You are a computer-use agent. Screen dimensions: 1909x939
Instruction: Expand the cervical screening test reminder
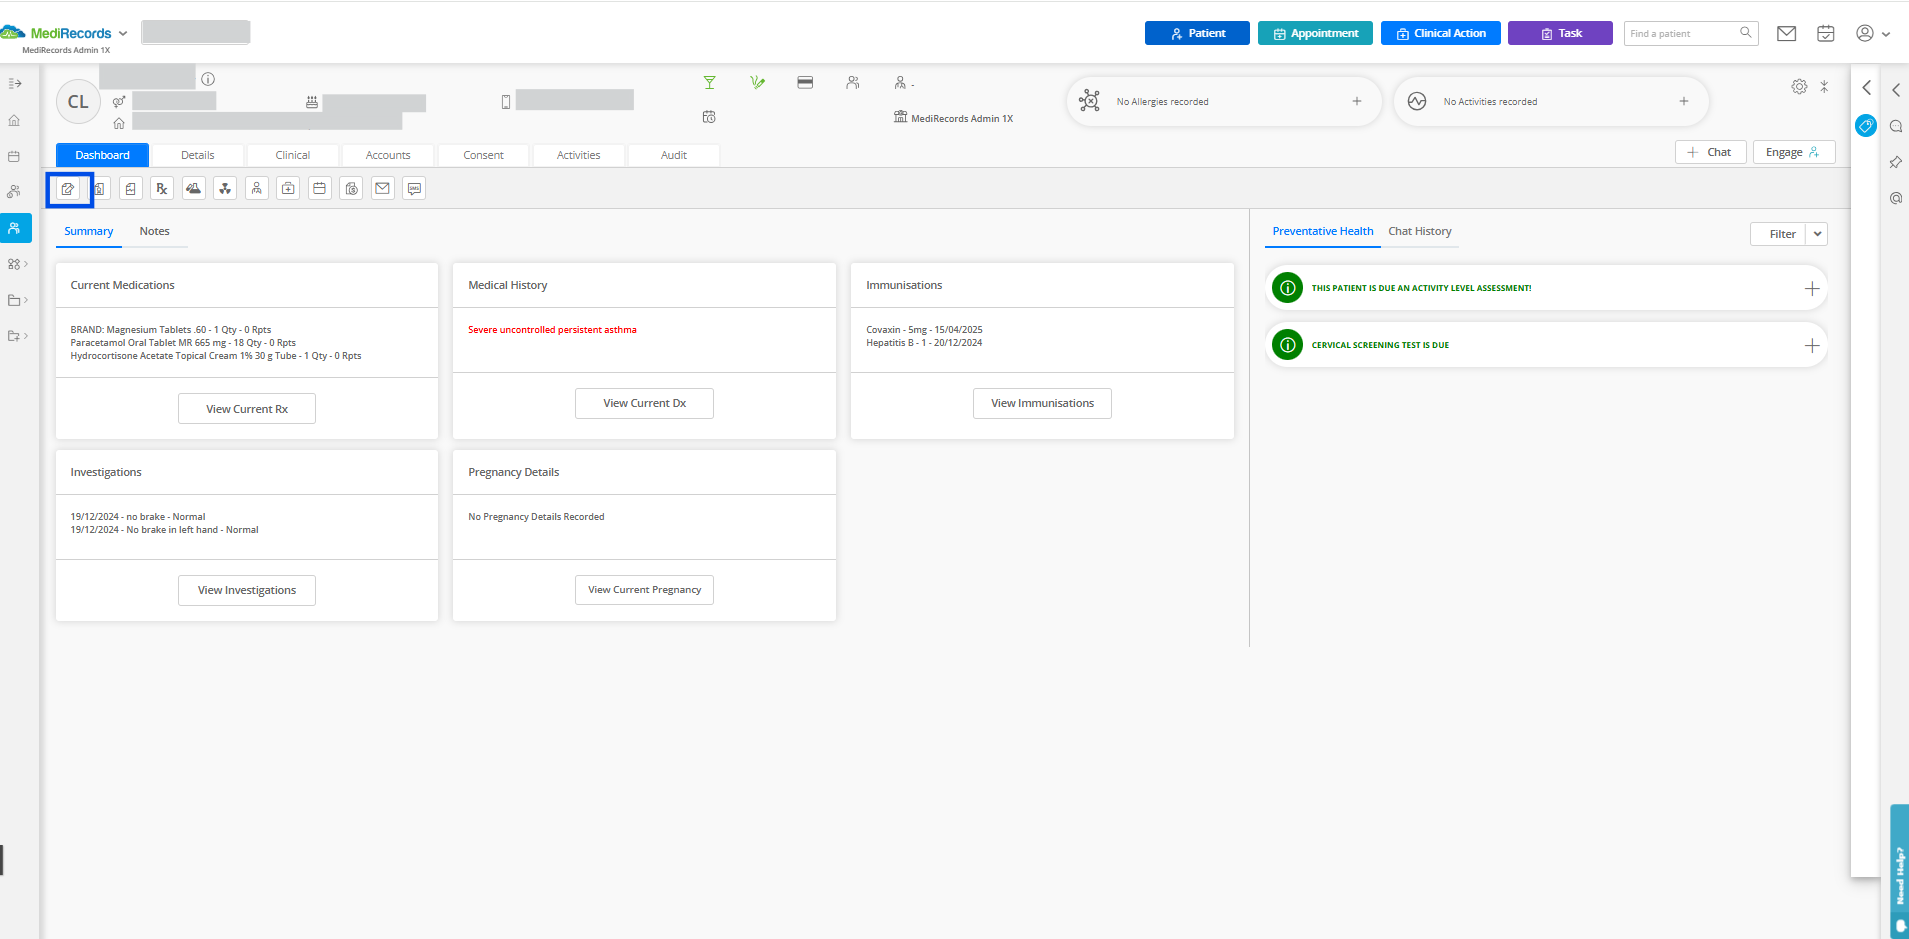(1811, 346)
